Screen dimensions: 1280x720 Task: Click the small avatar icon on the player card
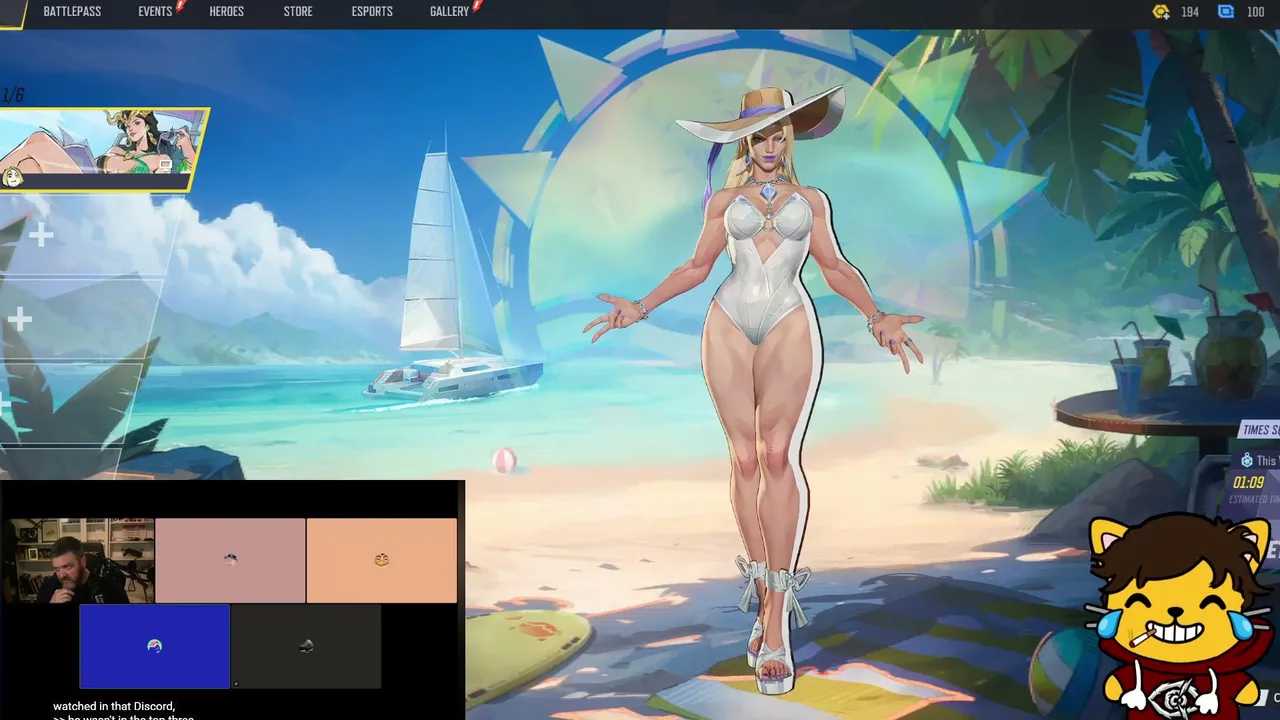[13, 178]
